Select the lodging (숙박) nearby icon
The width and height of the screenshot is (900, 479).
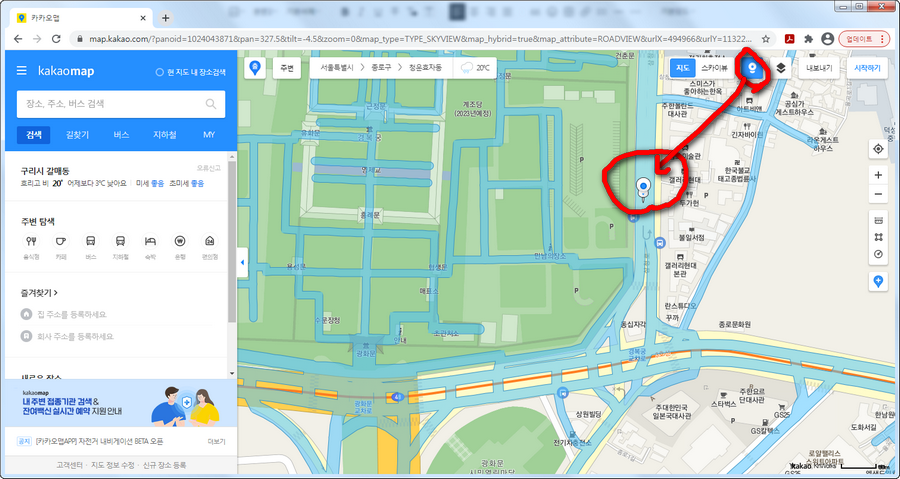pos(150,241)
